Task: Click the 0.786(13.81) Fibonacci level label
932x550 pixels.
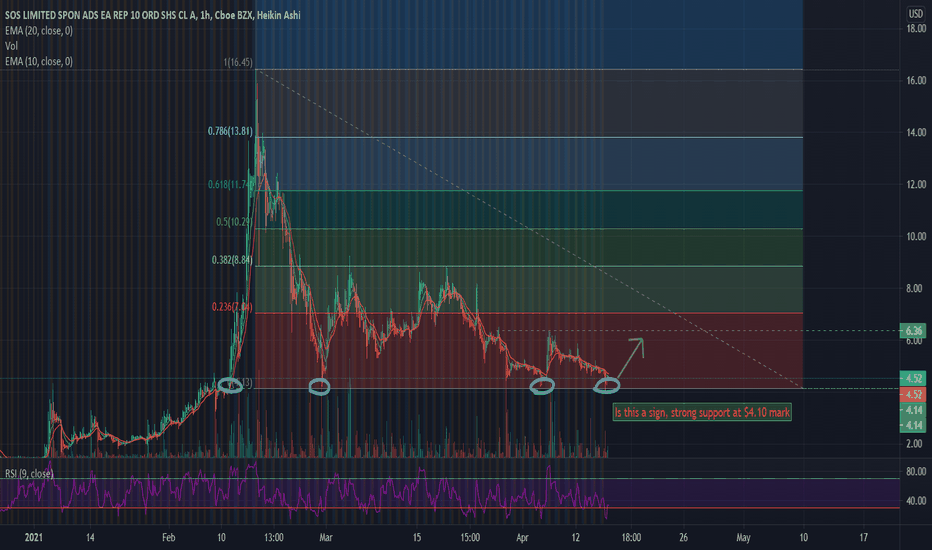Action: (230, 131)
